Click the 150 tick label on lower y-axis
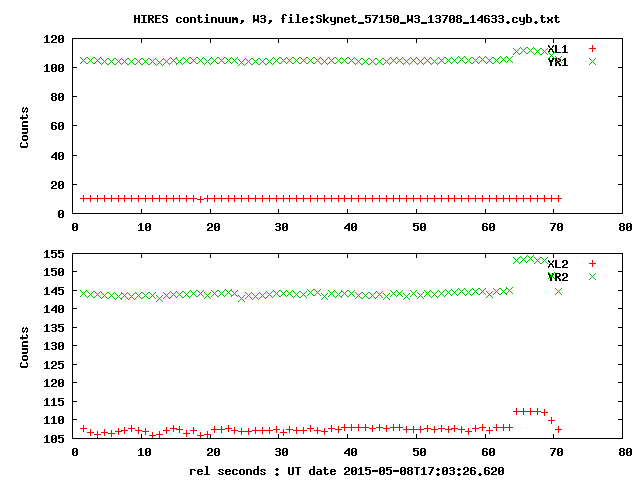The height and width of the screenshot is (480, 640). (x=54, y=272)
